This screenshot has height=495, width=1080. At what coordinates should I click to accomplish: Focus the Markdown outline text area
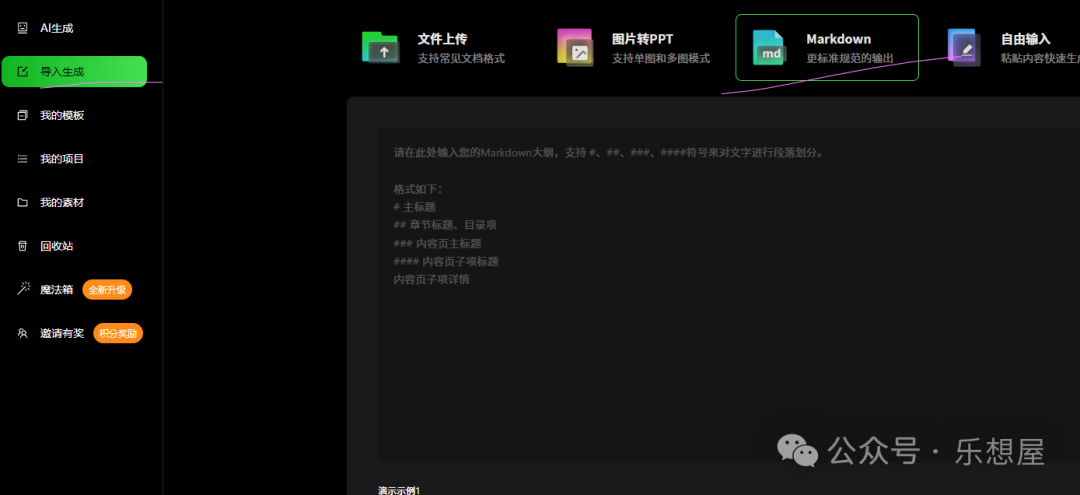click(728, 295)
